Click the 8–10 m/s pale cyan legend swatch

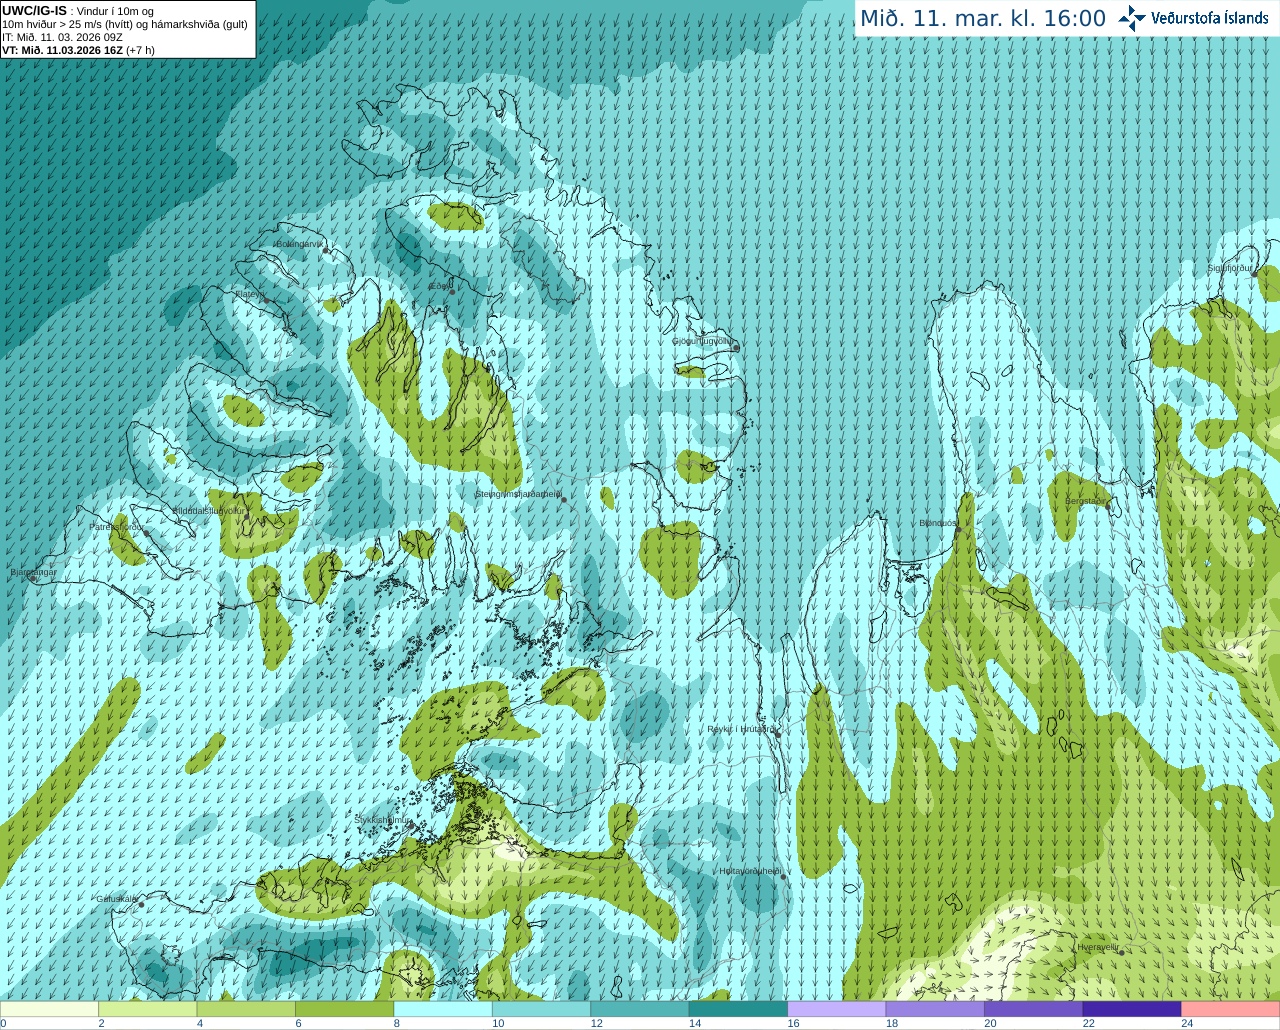(443, 1009)
